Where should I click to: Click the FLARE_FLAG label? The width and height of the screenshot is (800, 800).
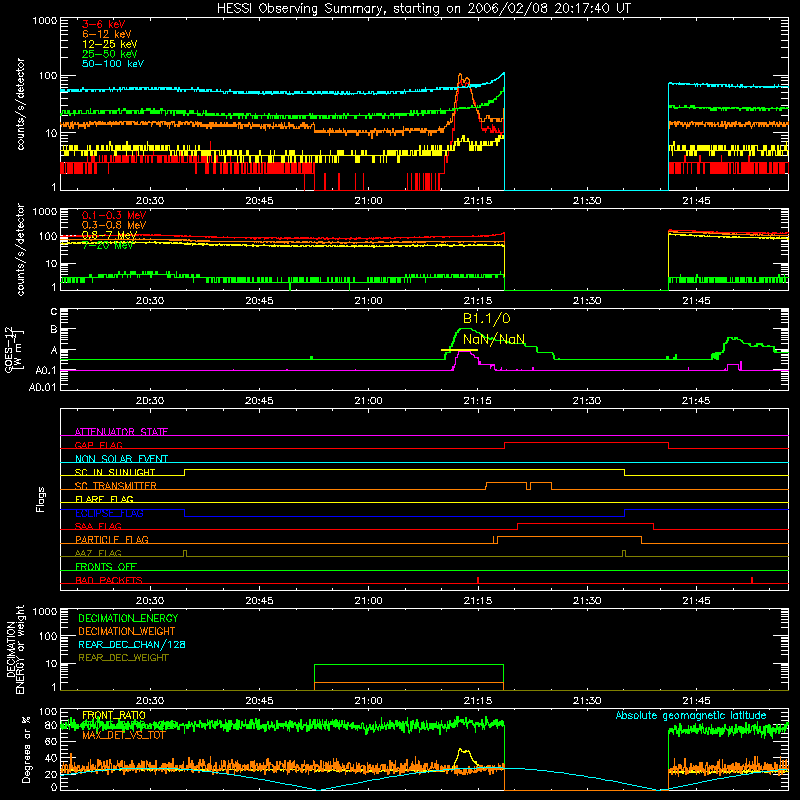pos(104,499)
